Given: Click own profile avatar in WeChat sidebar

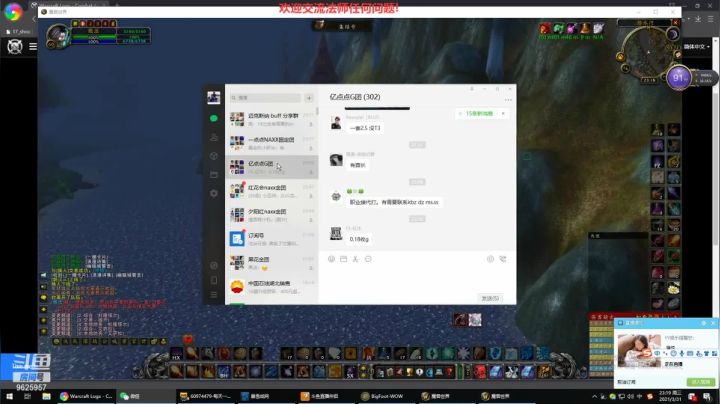Looking at the screenshot, I should (x=214, y=97).
